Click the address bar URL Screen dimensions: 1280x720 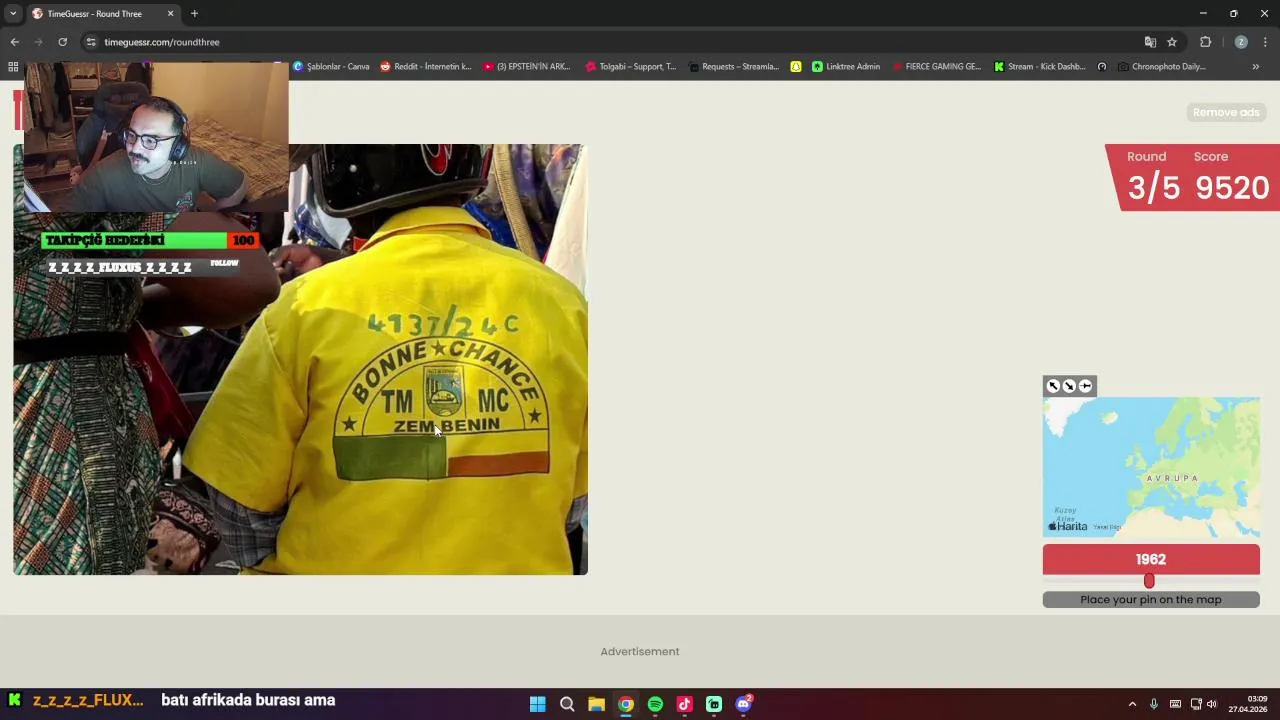162,42
